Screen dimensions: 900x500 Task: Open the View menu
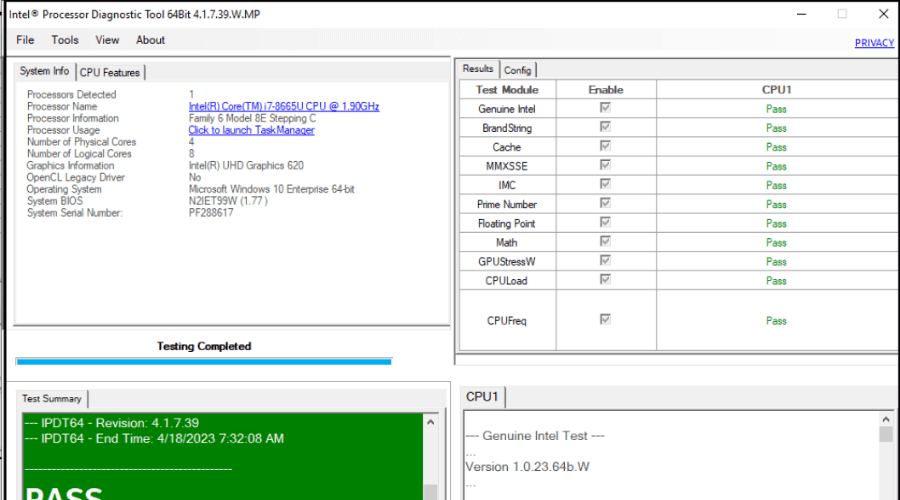pyautogui.click(x=107, y=40)
